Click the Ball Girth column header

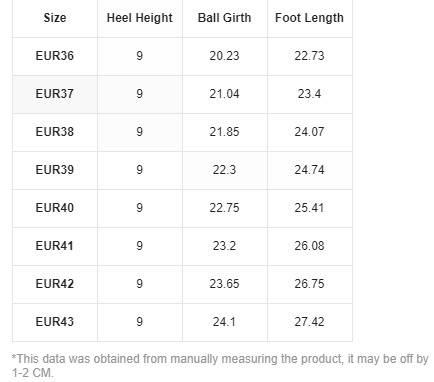pyautogui.click(x=225, y=18)
